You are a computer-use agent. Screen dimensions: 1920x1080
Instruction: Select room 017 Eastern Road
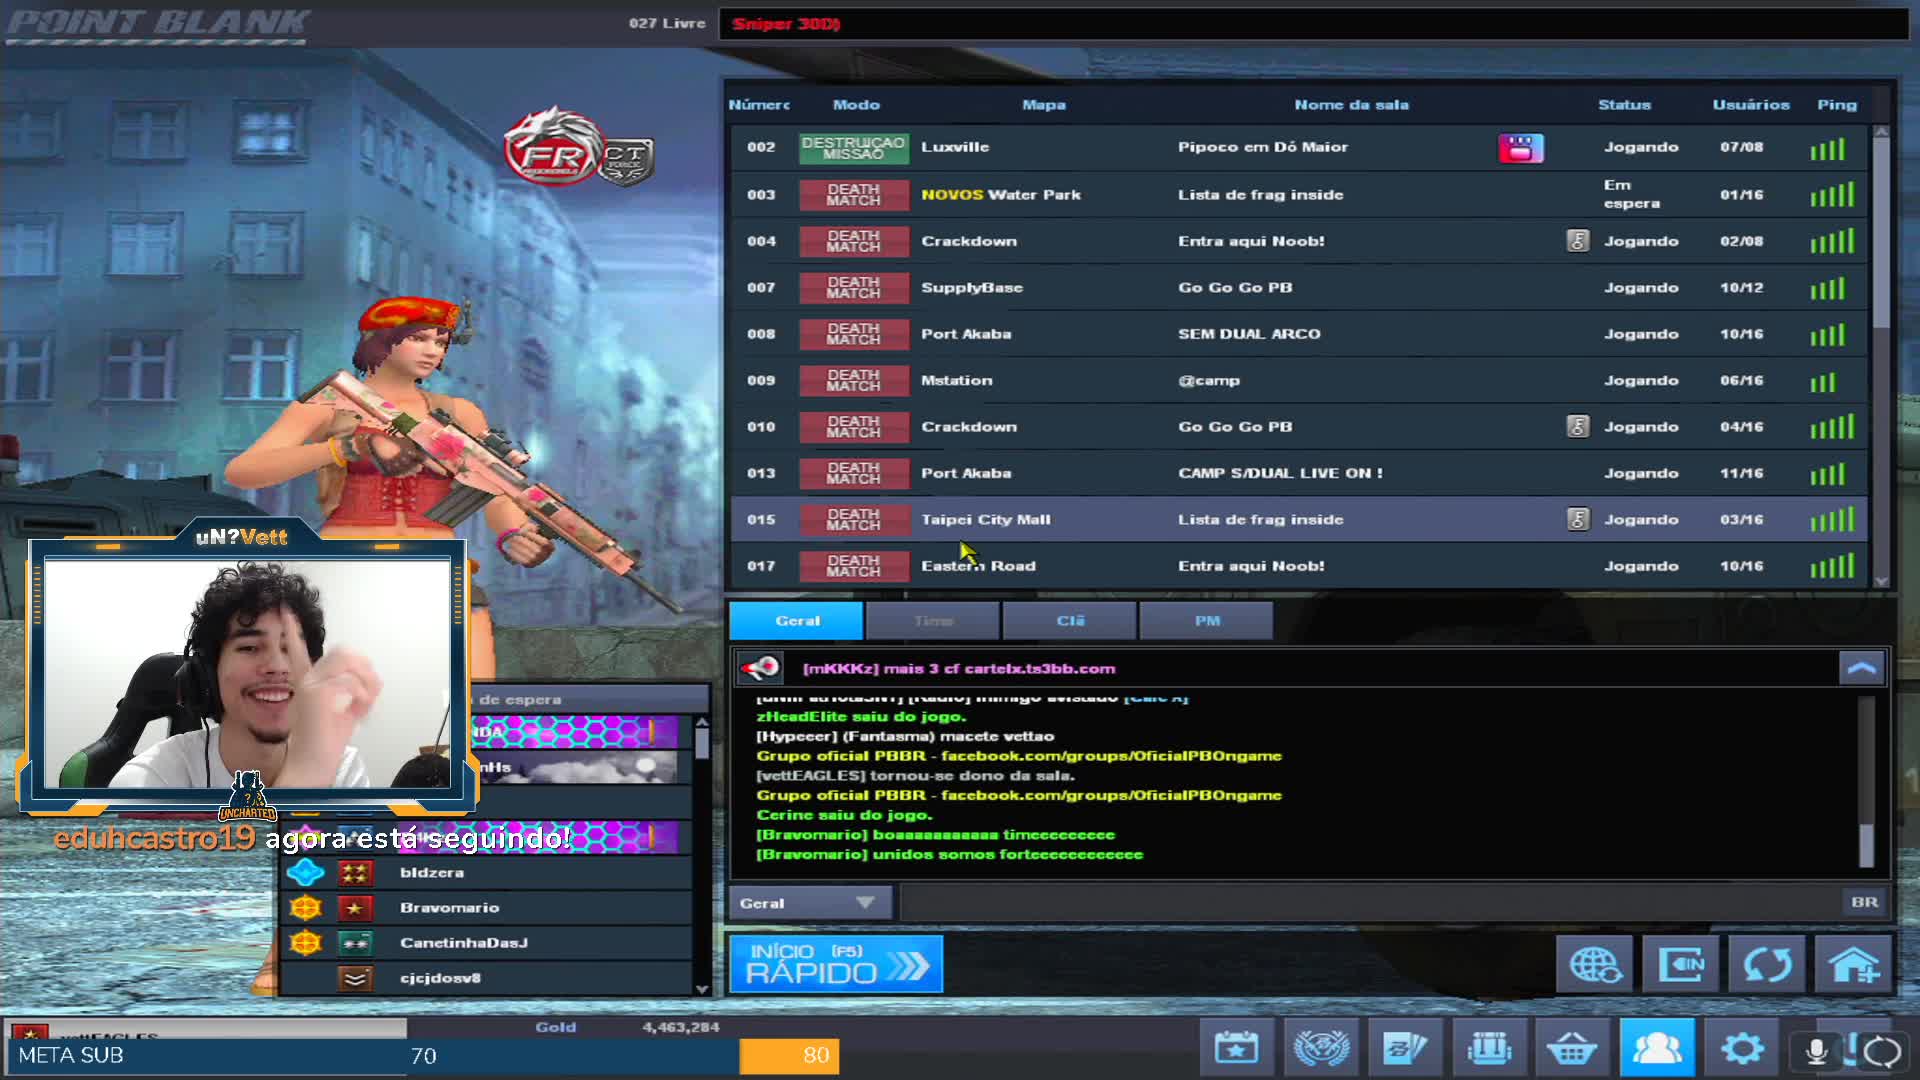coord(1299,566)
